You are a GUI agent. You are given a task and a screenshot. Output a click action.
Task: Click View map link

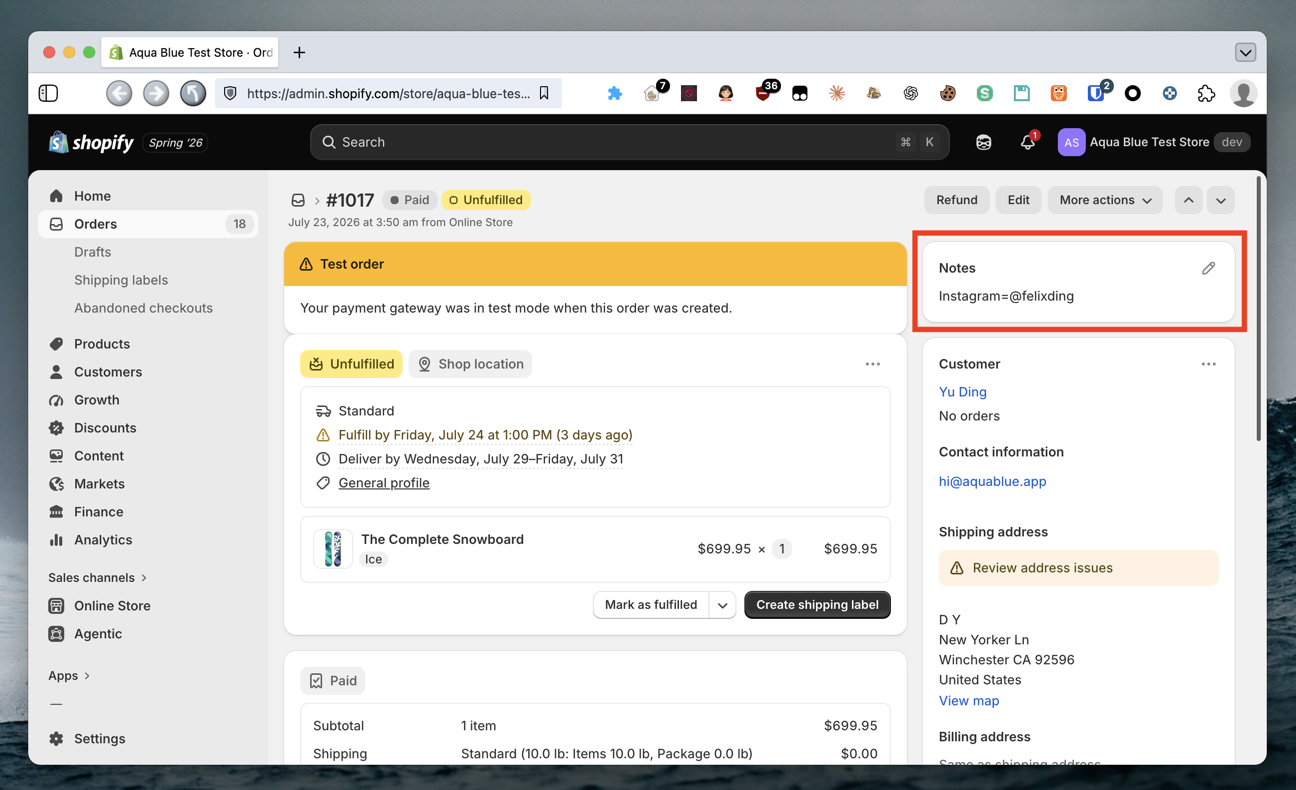tap(969, 701)
